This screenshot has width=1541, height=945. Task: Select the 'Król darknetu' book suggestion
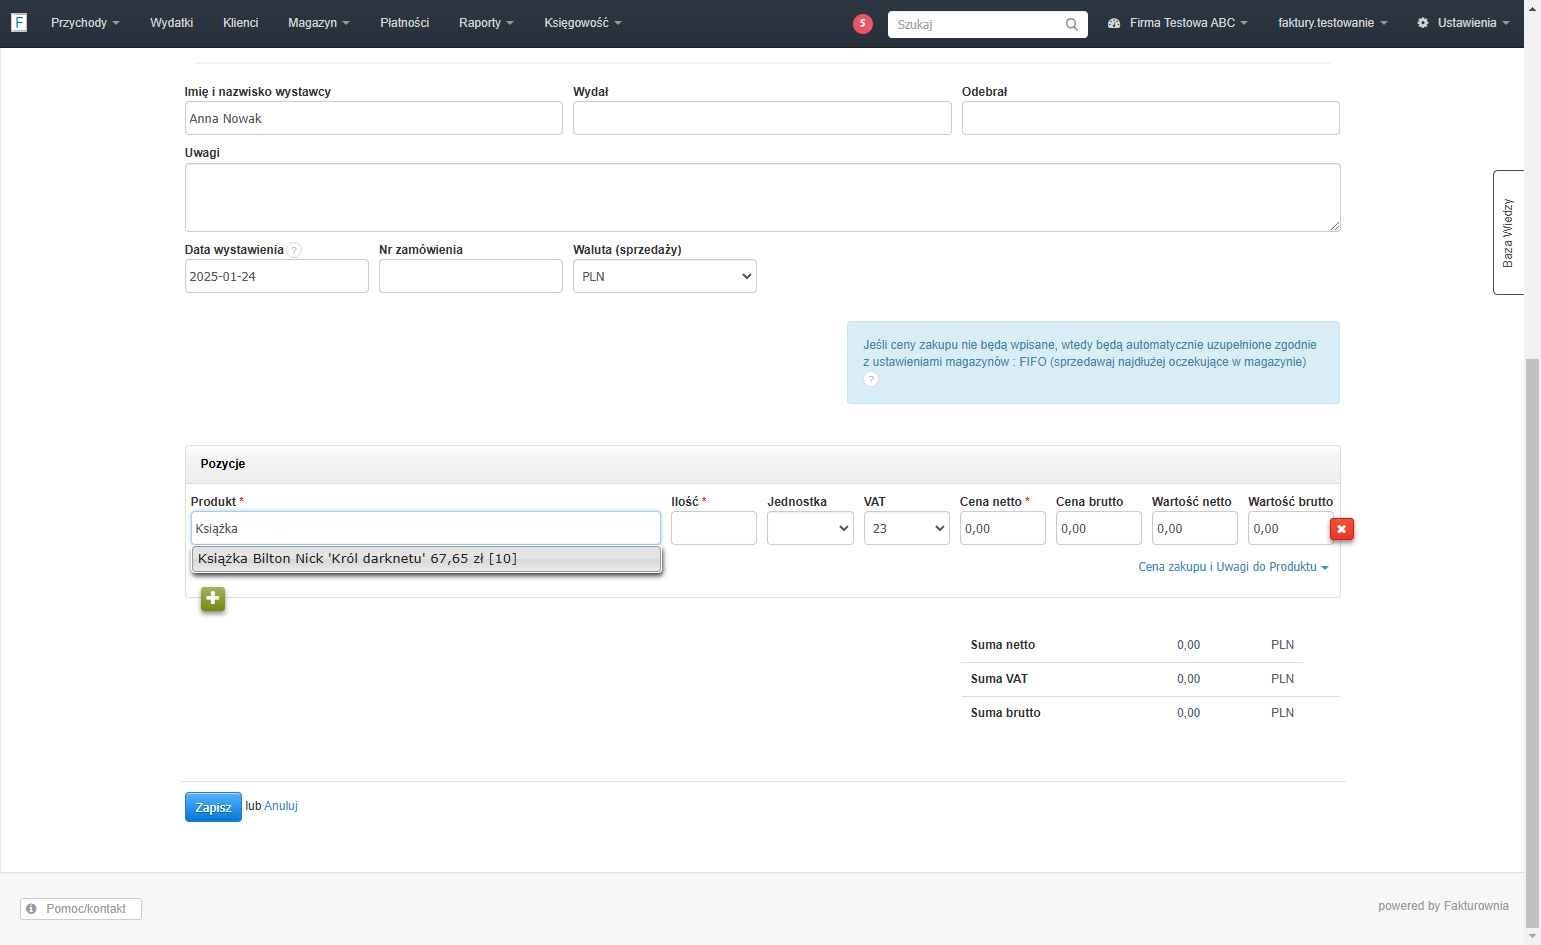pyautogui.click(x=426, y=559)
